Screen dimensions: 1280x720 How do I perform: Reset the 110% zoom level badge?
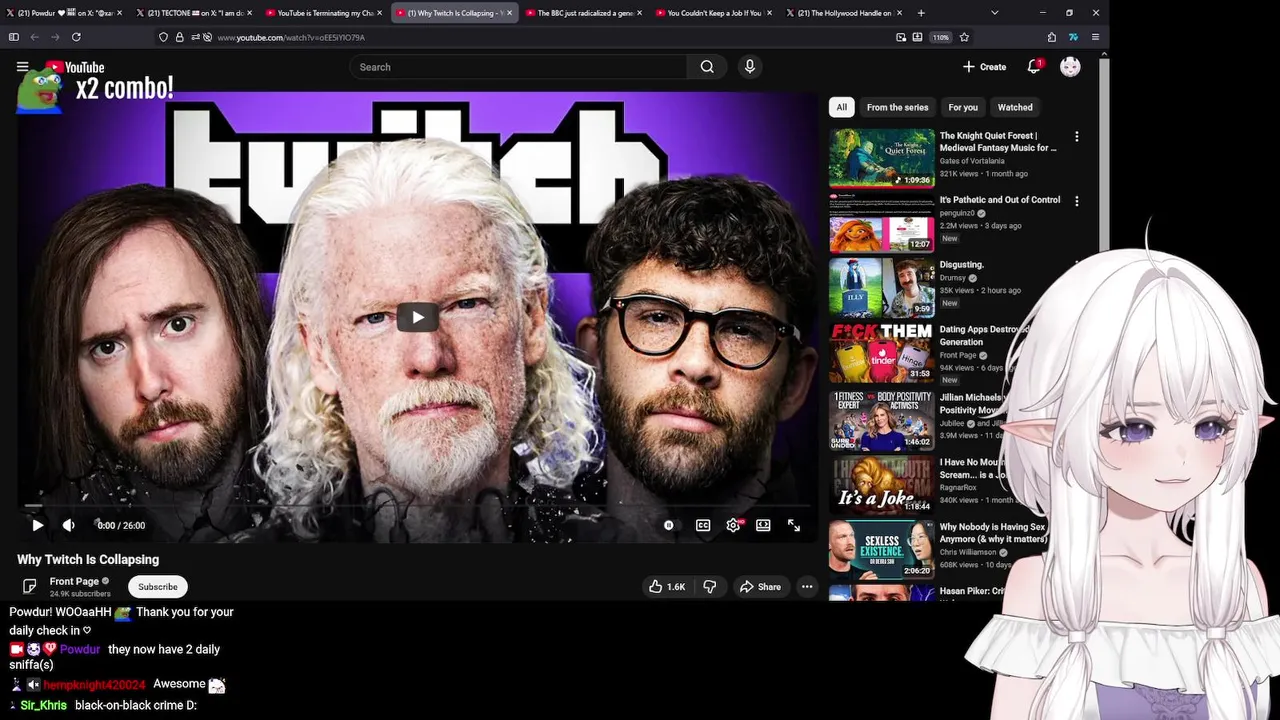click(x=940, y=37)
